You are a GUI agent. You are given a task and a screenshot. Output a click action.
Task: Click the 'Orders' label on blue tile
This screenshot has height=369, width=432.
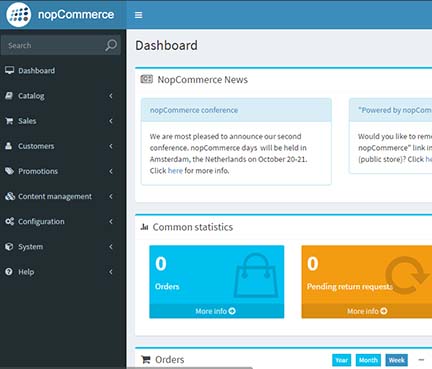pos(167,286)
